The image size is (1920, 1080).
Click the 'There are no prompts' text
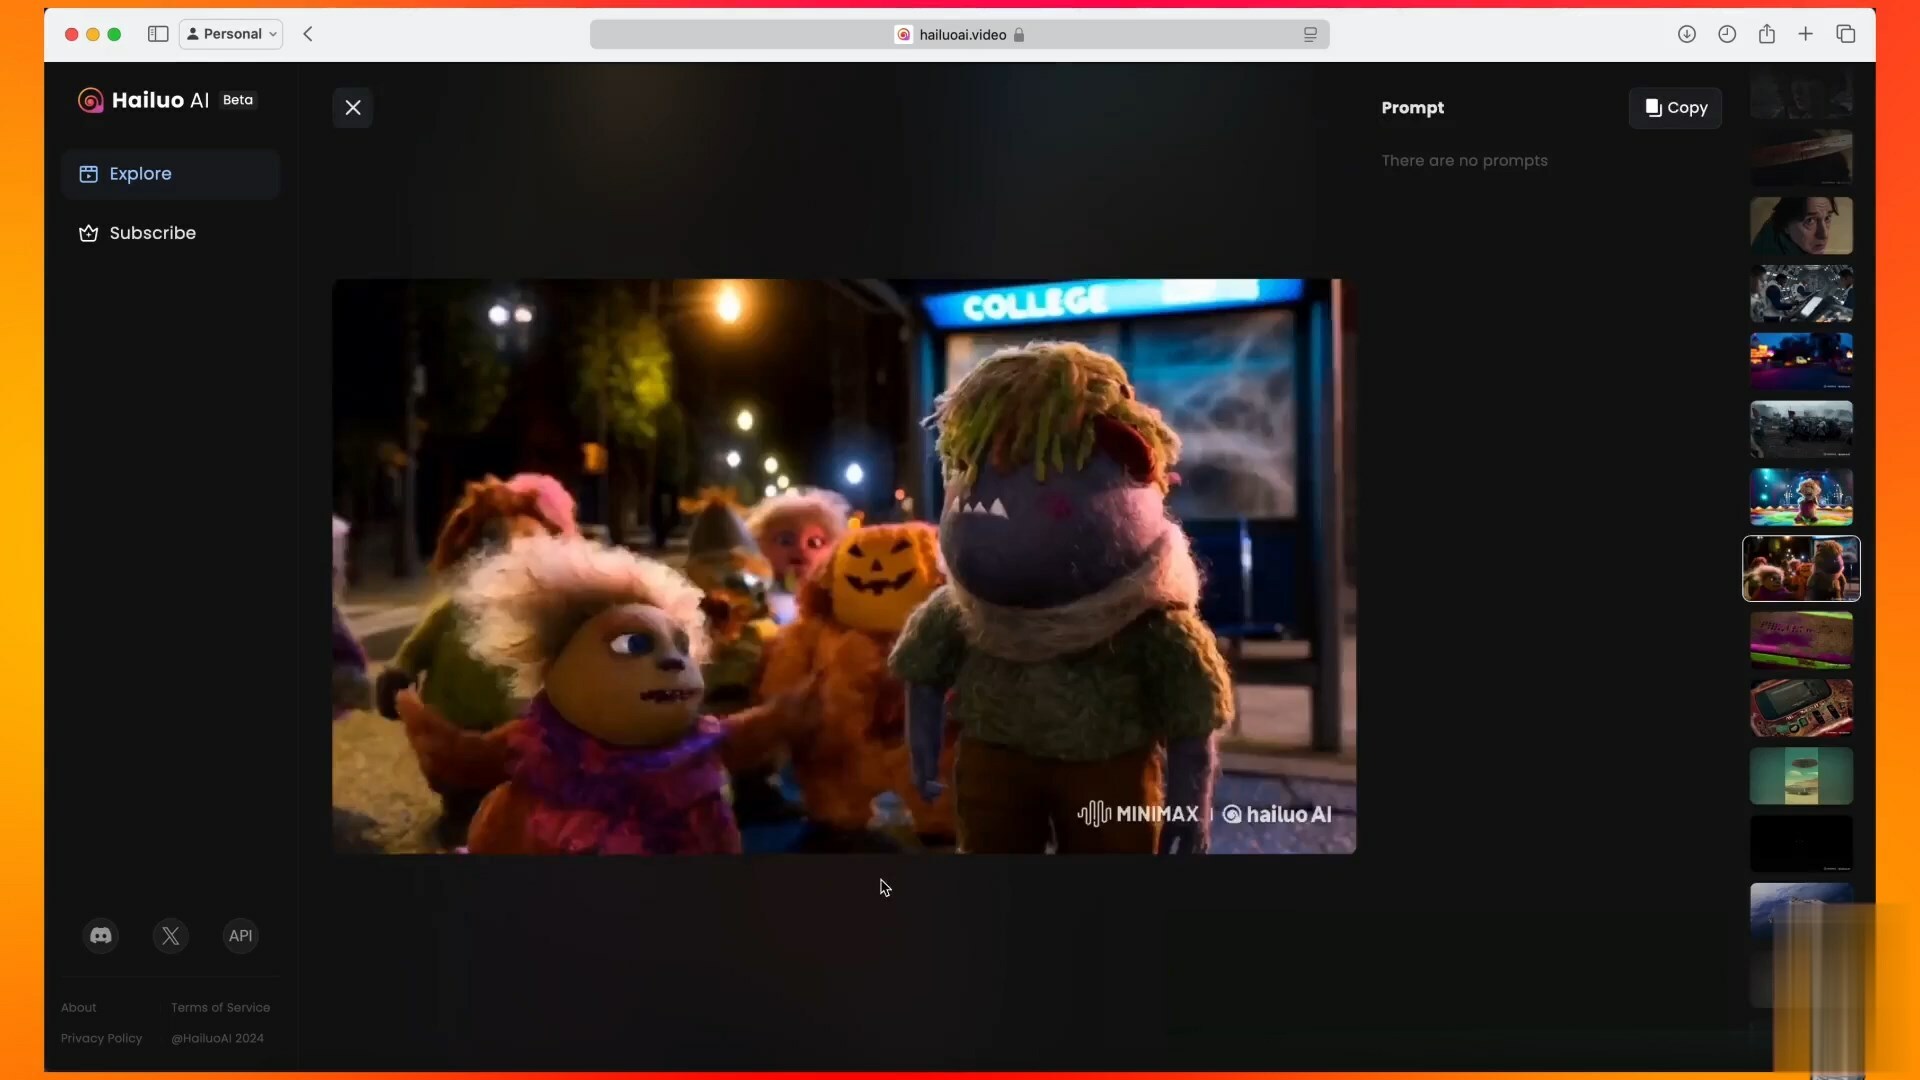[1464, 161]
